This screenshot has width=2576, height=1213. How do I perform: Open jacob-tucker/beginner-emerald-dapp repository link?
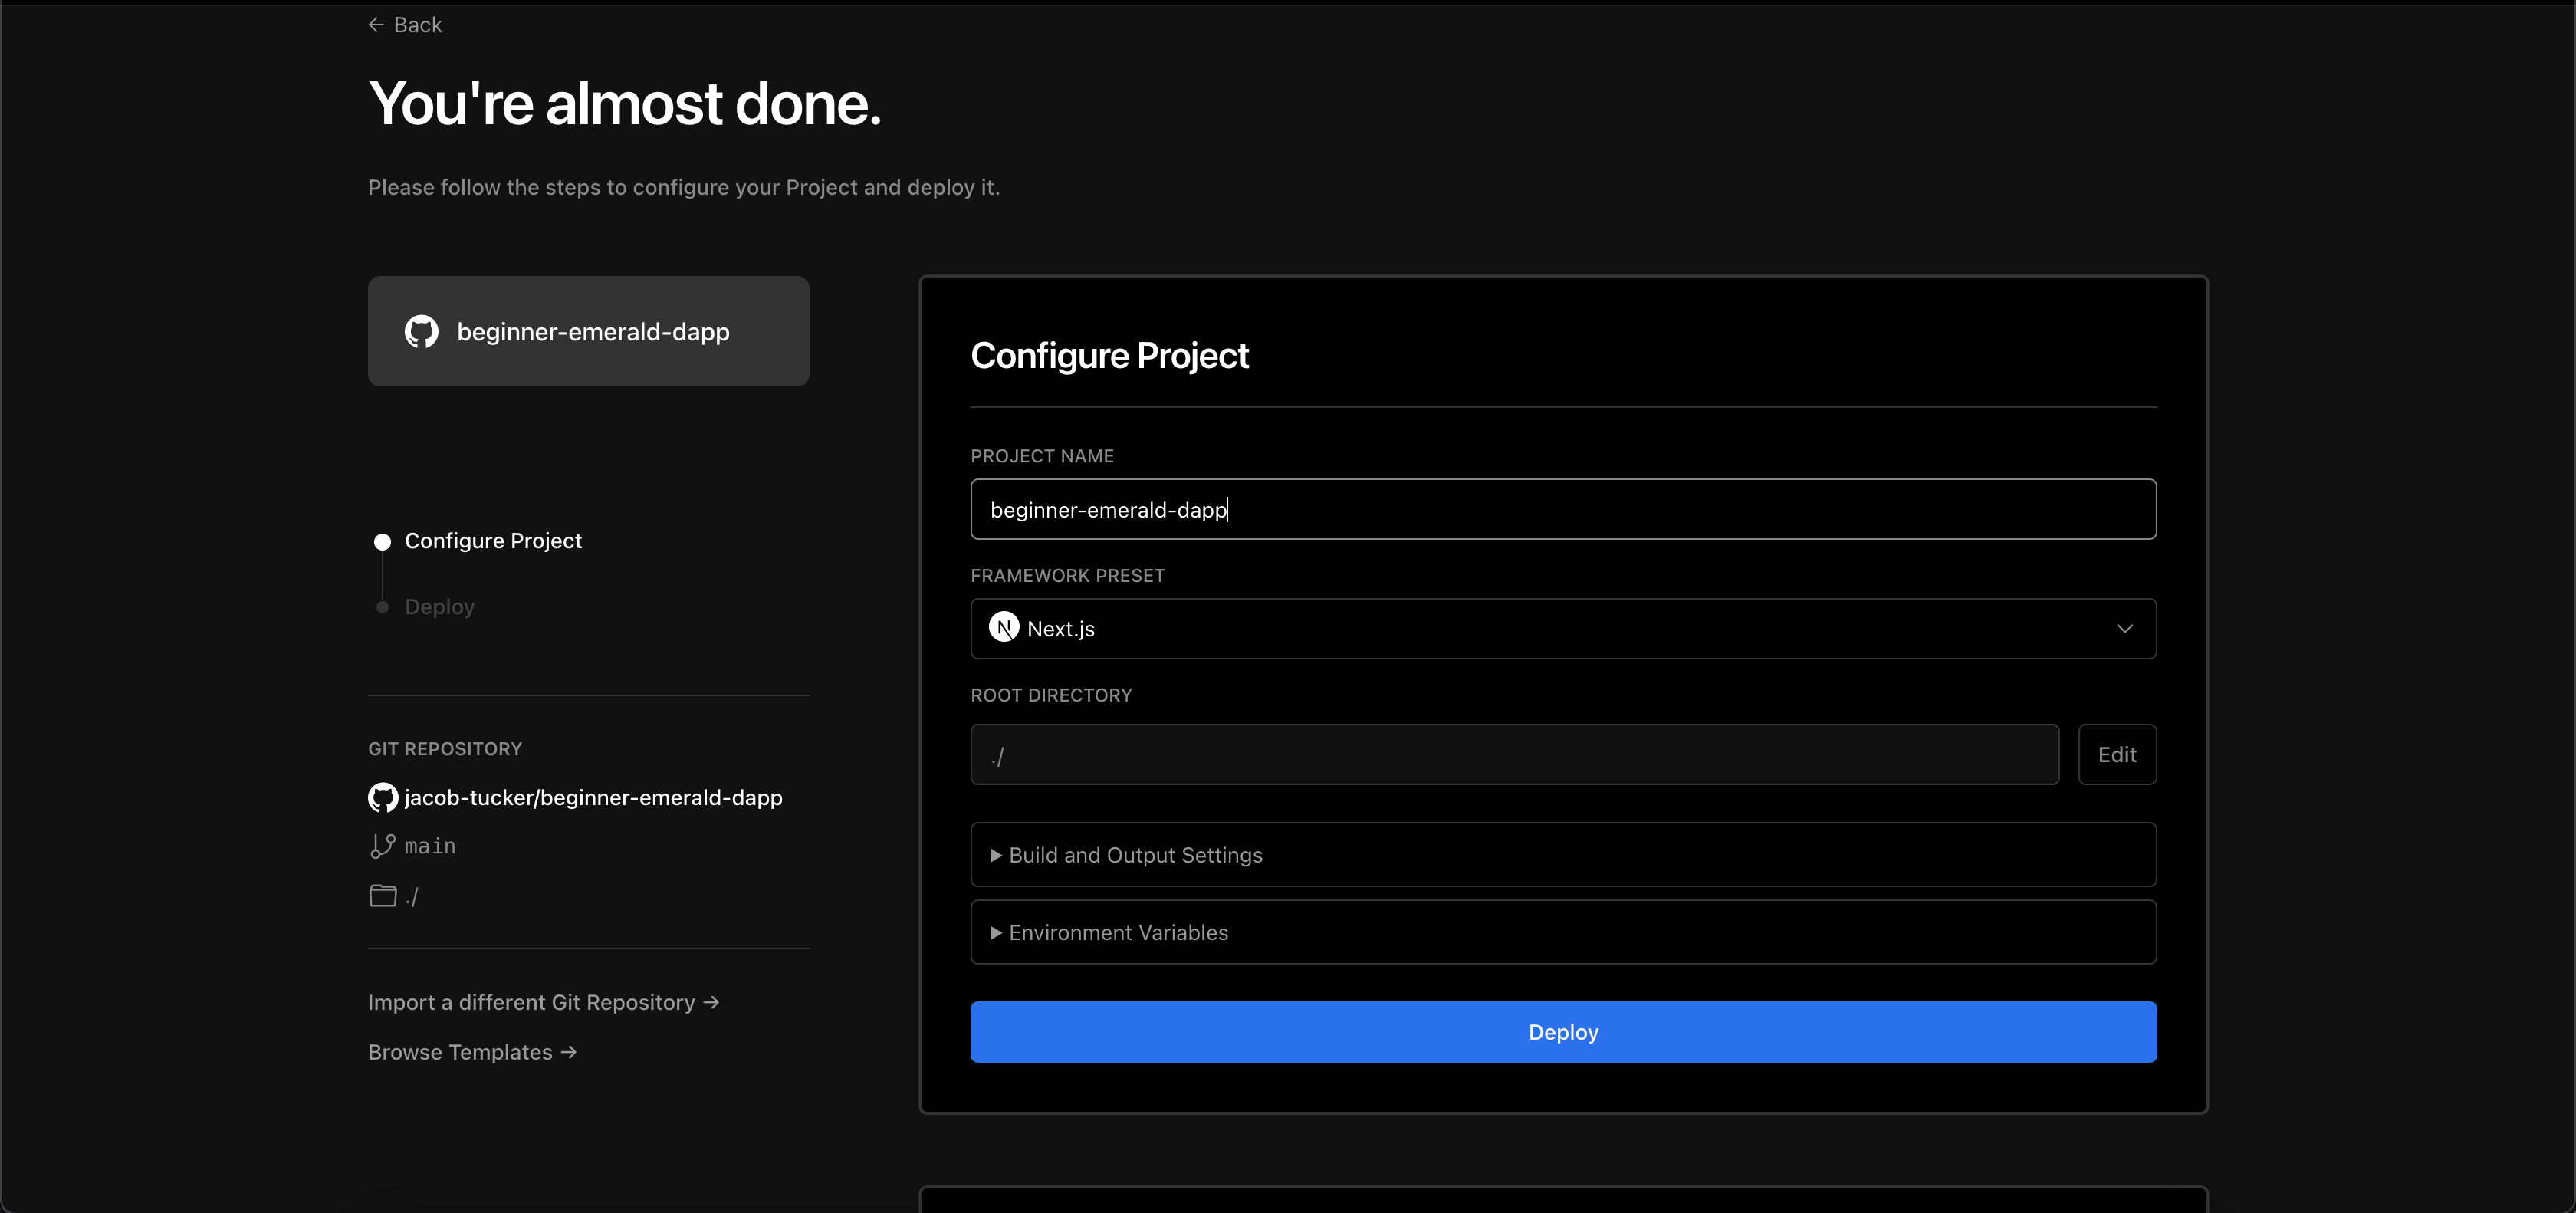tap(593, 798)
